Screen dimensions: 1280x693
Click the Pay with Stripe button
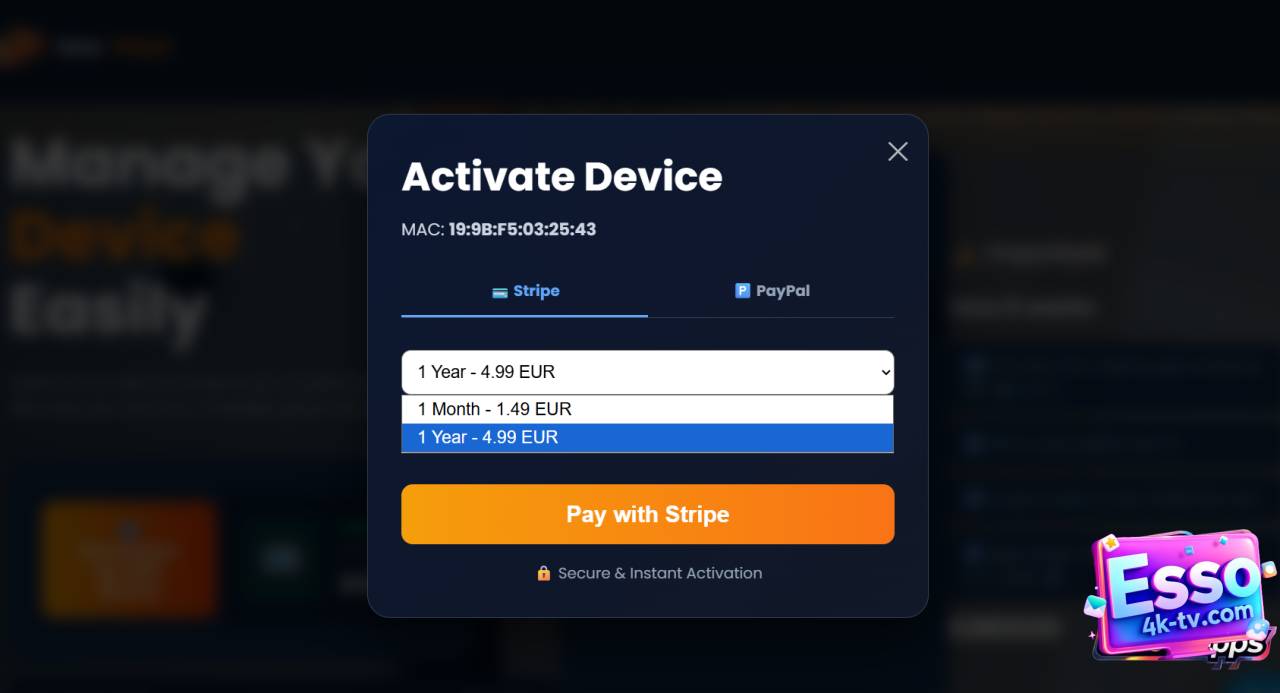[x=648, y=514]
